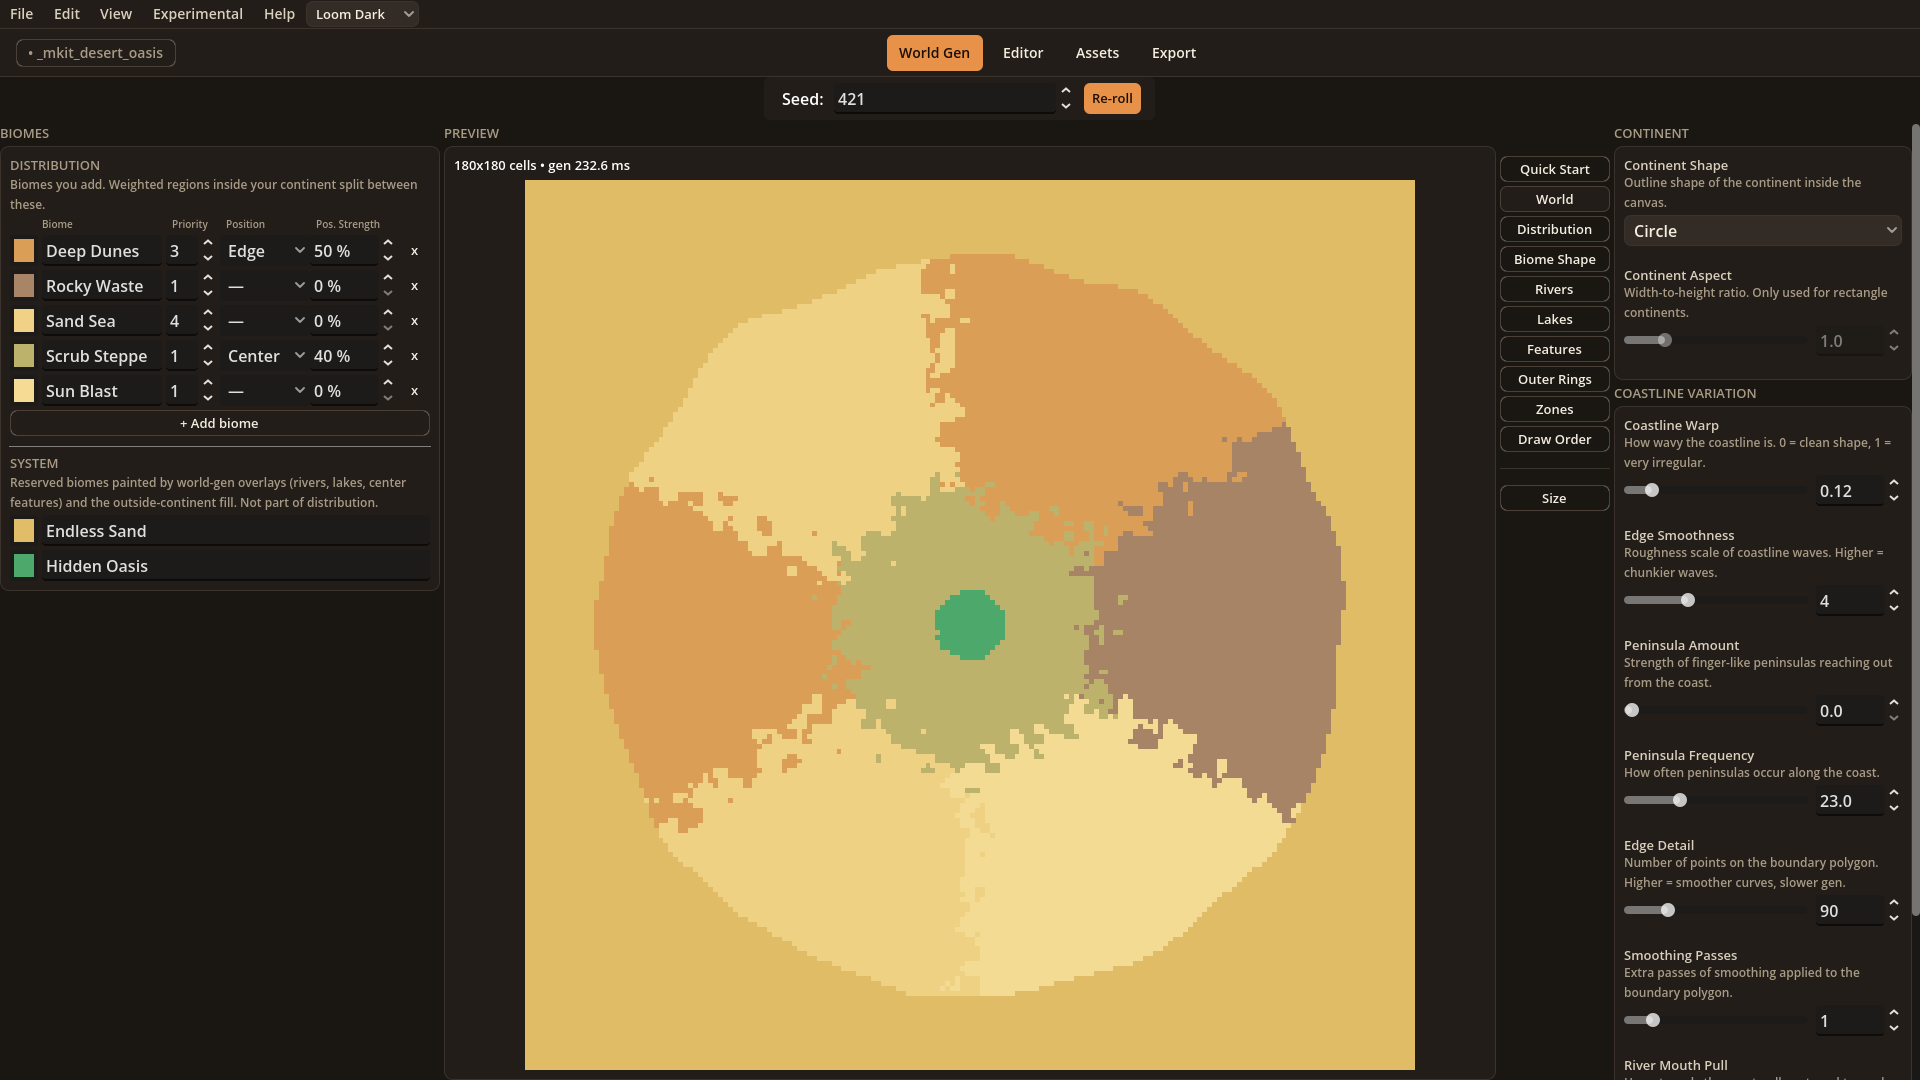Remove the Sun Blast biome row

(414, 391)
